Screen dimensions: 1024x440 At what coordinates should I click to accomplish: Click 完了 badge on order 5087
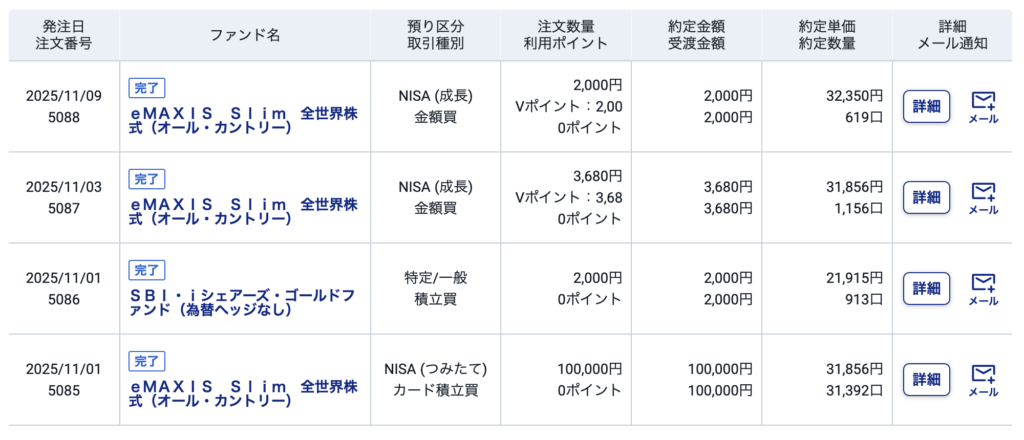coord(147,179)
